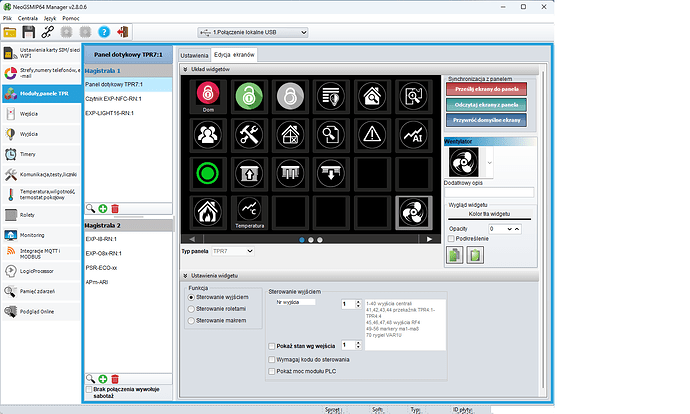Viewport: 690px width, 414px height.
Task: Open the Plik menu
Action: click(7, 18)
